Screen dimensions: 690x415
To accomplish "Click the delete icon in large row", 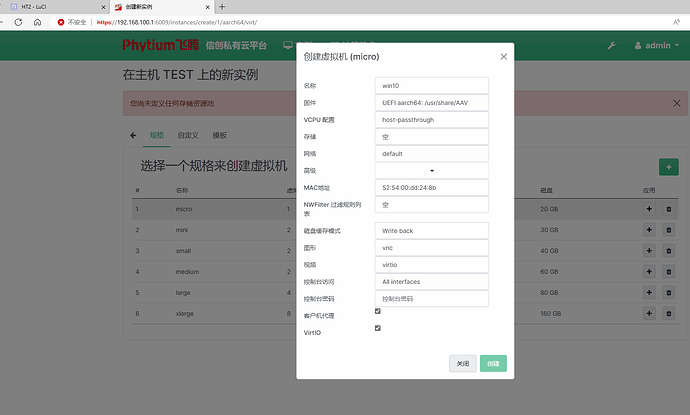I will (x=669, y=293).
